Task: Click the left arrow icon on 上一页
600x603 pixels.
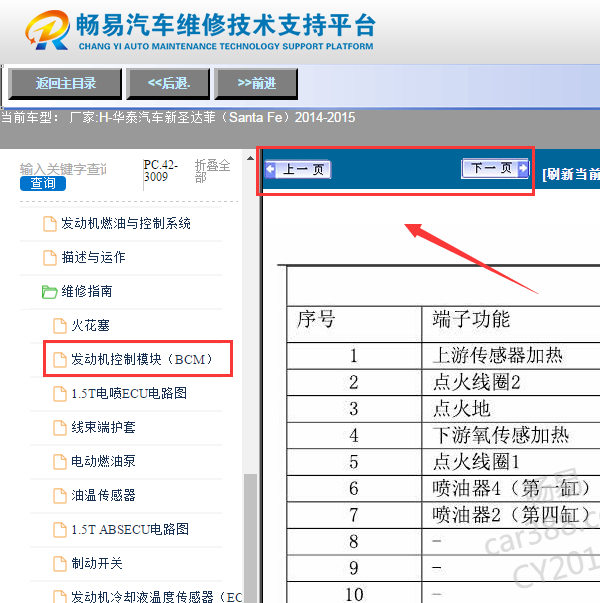Action: tap(270, 169)
